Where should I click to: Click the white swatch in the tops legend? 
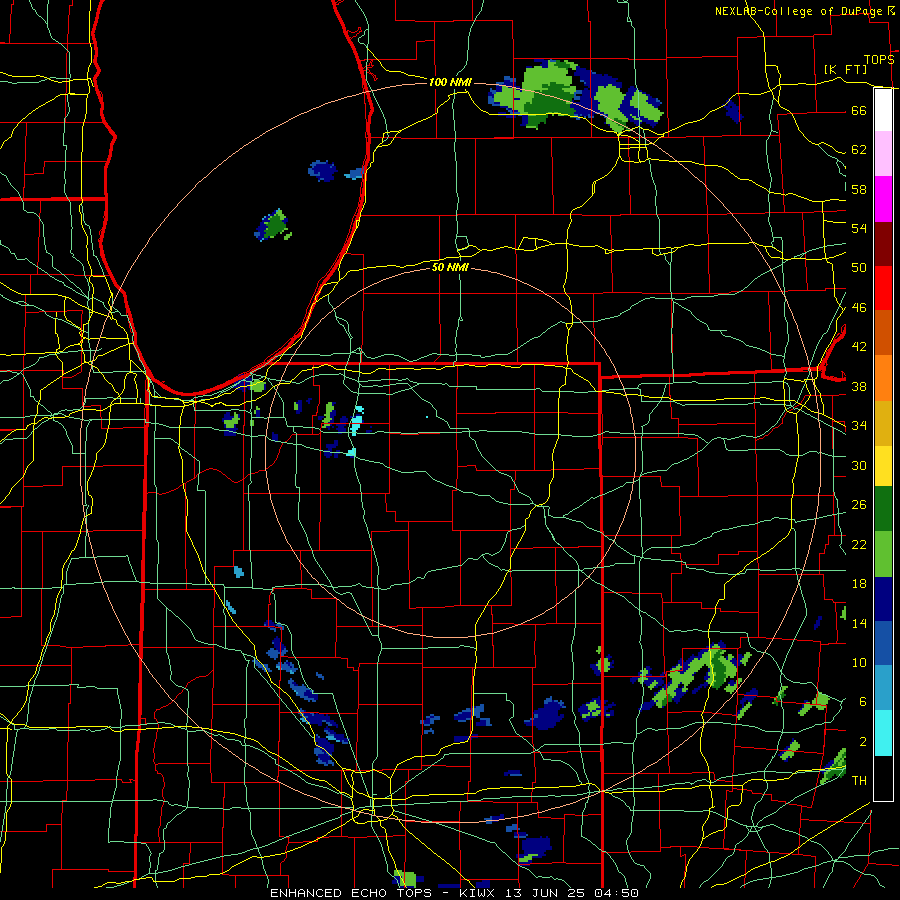click(x=883, y=110)
